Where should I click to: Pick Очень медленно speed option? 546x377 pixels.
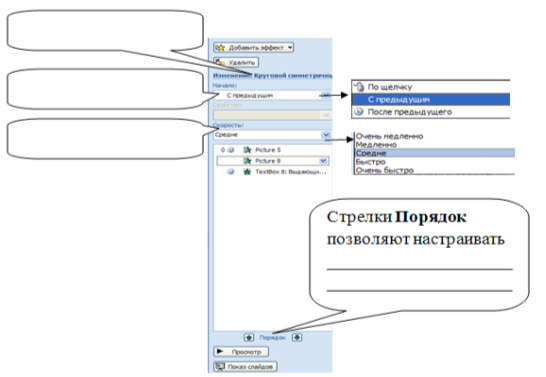click(389, 136)
